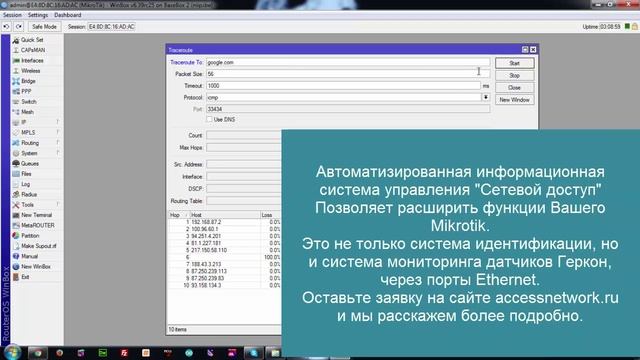Open the Log viewer
The width and height of the screenshot is (640, 360).
pyautogui.click(x=25, y=184)
